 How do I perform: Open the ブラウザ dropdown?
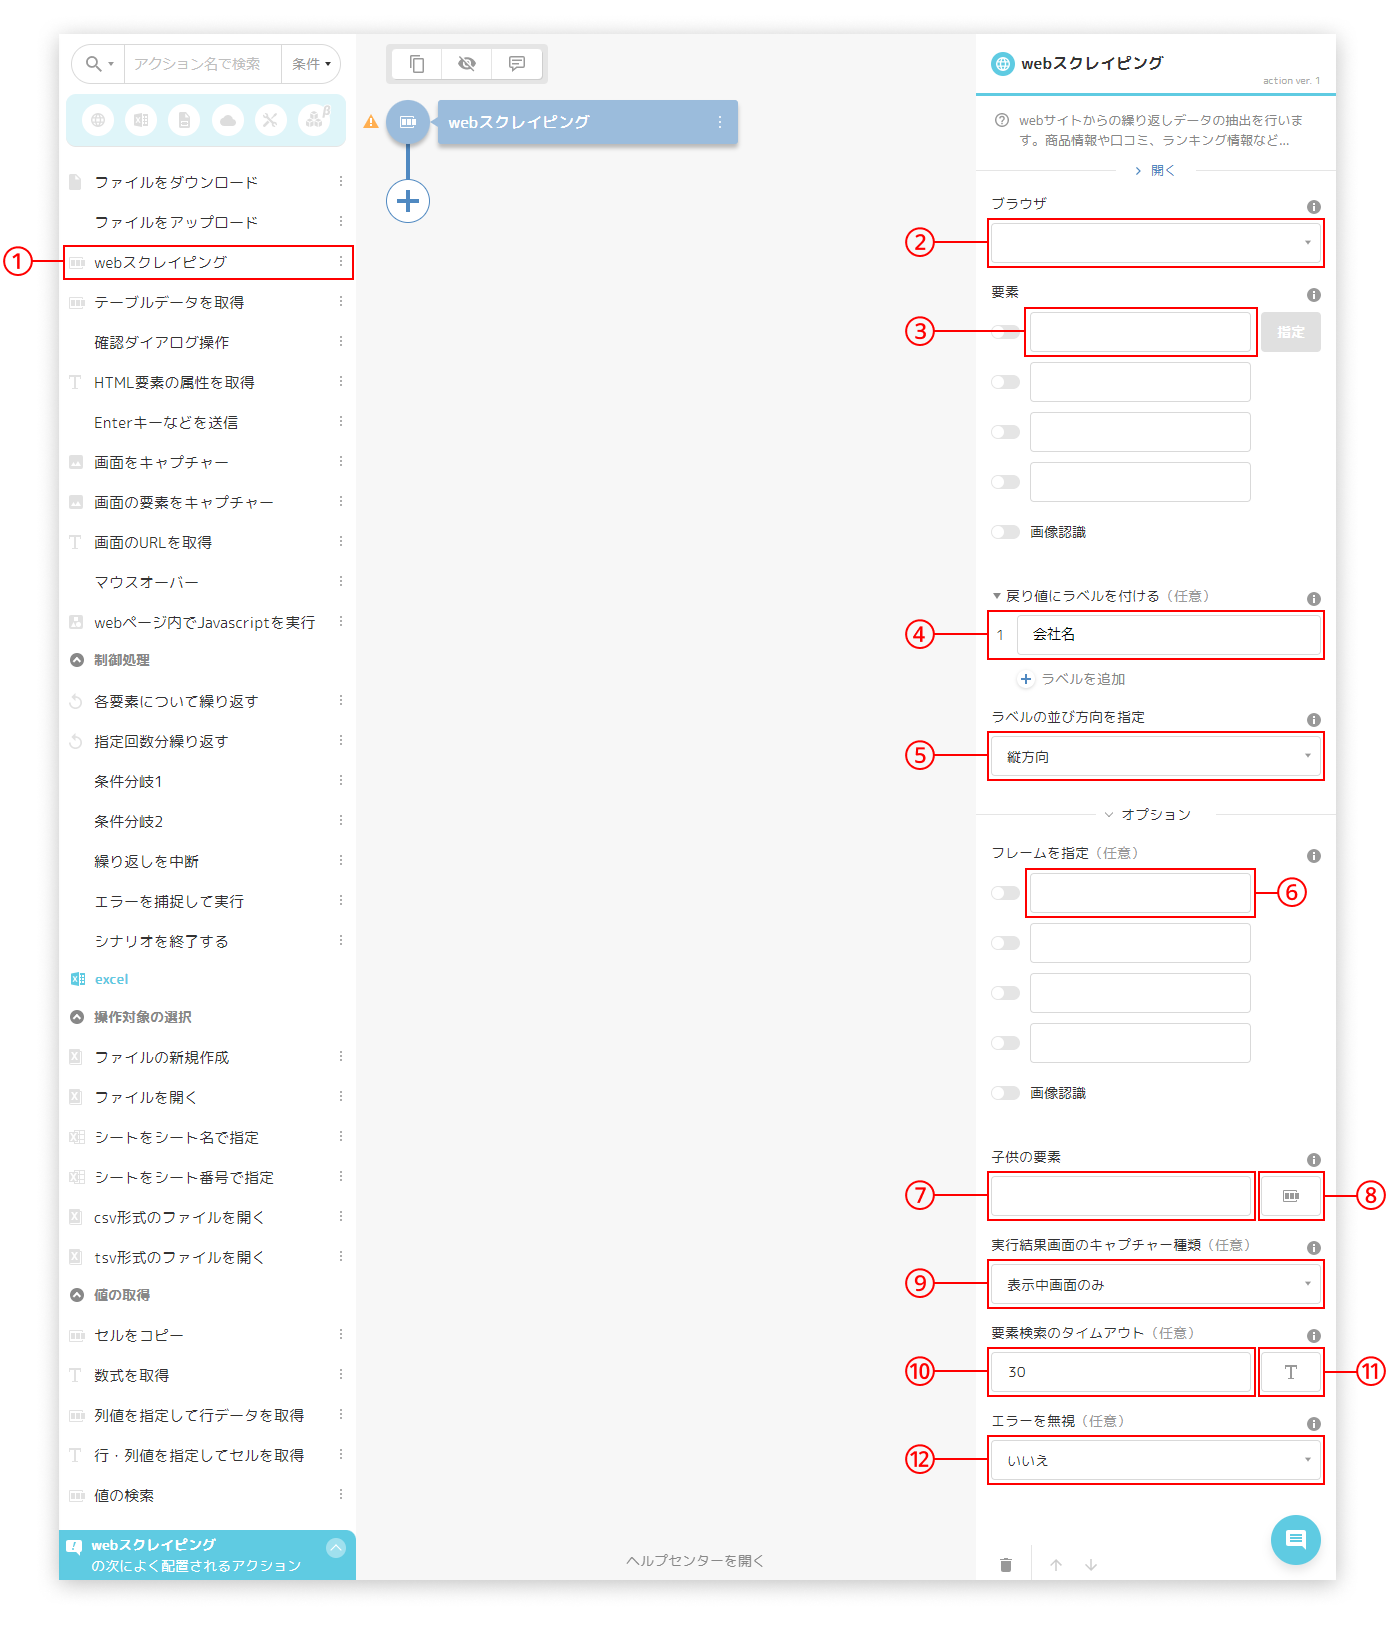pyautogui.click(x=1155, y=243)
